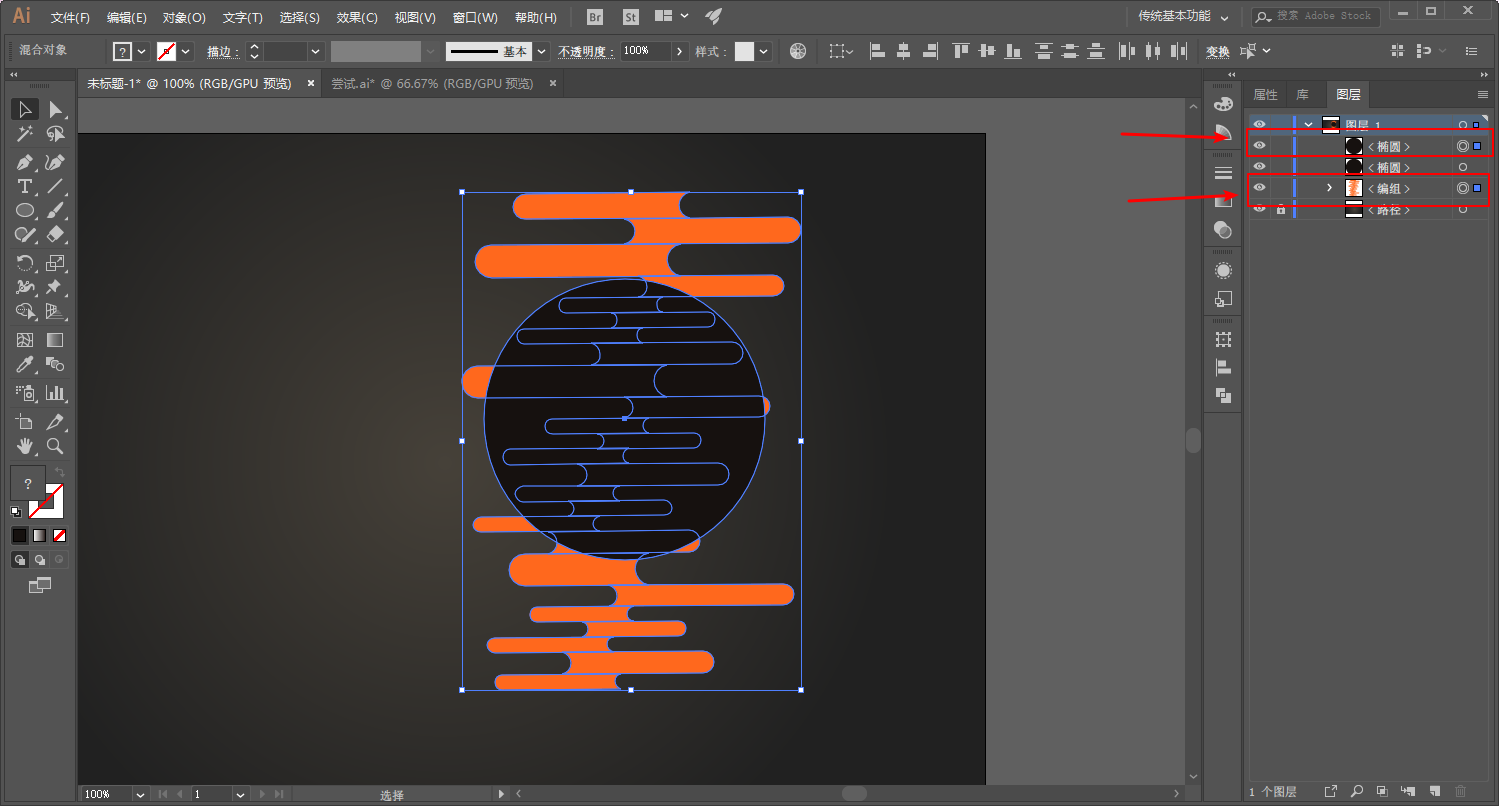This screenshot has height=806, width=1499.
Task: Open the stroke weight dropdown
Action: click(316, 51)
